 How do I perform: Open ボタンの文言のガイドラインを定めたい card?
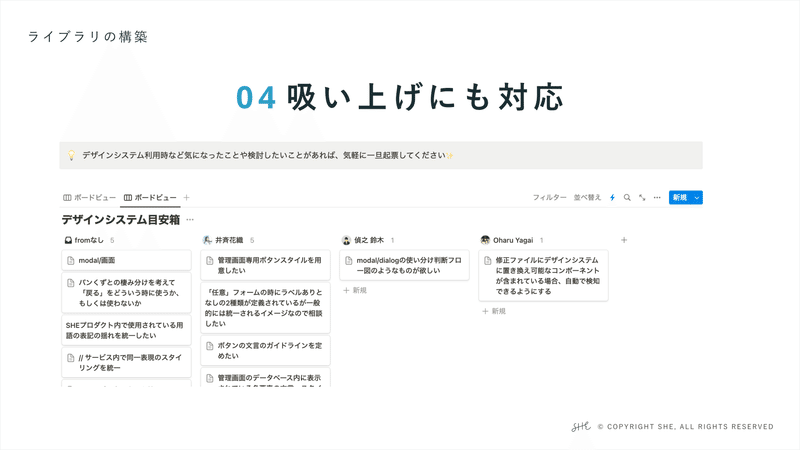click(265, 351)
